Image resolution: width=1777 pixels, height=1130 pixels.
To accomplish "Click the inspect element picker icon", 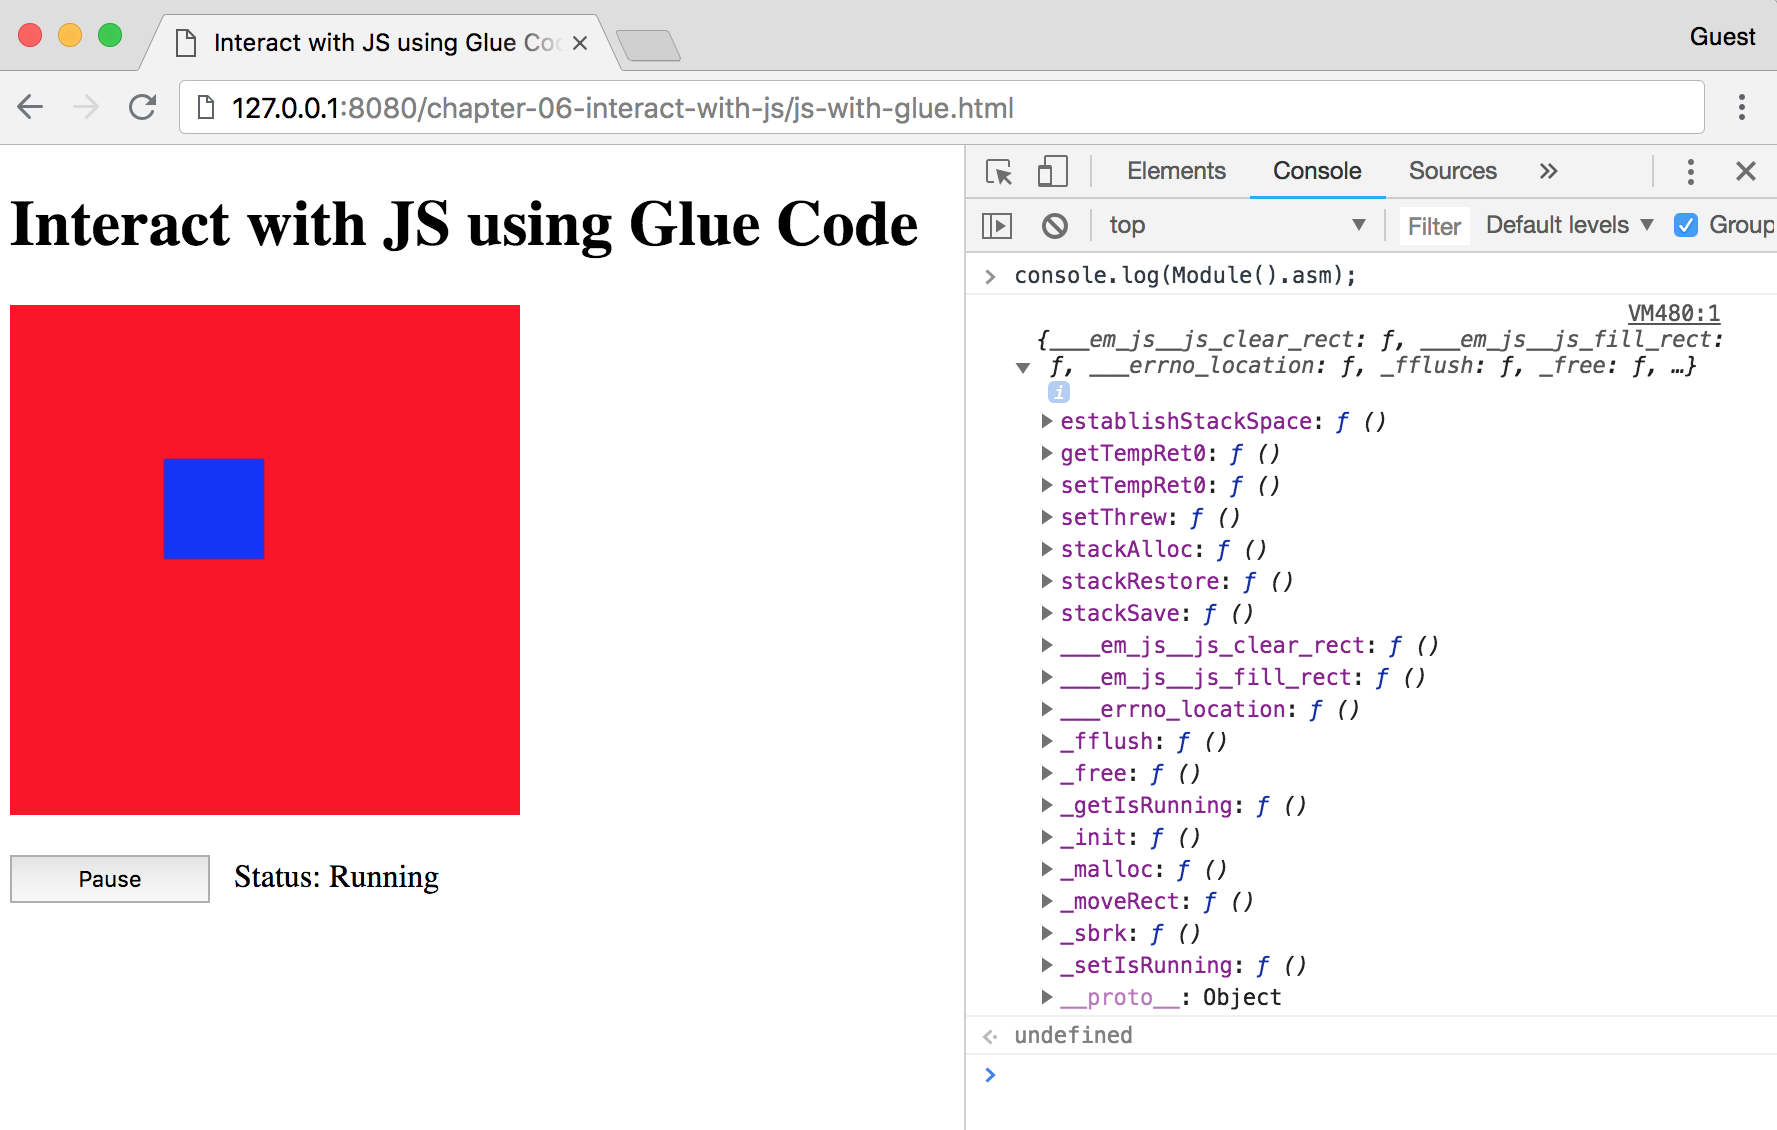I will (998, 172).
